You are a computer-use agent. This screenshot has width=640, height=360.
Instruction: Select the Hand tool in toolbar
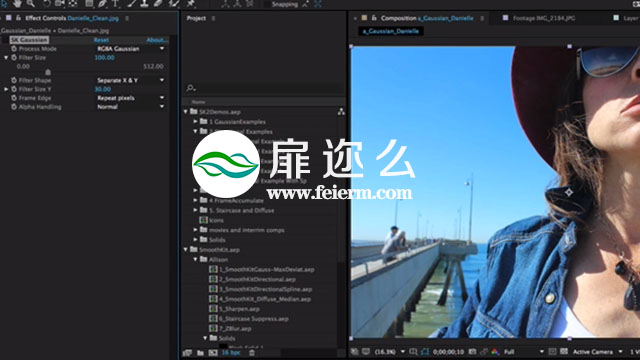17,4
